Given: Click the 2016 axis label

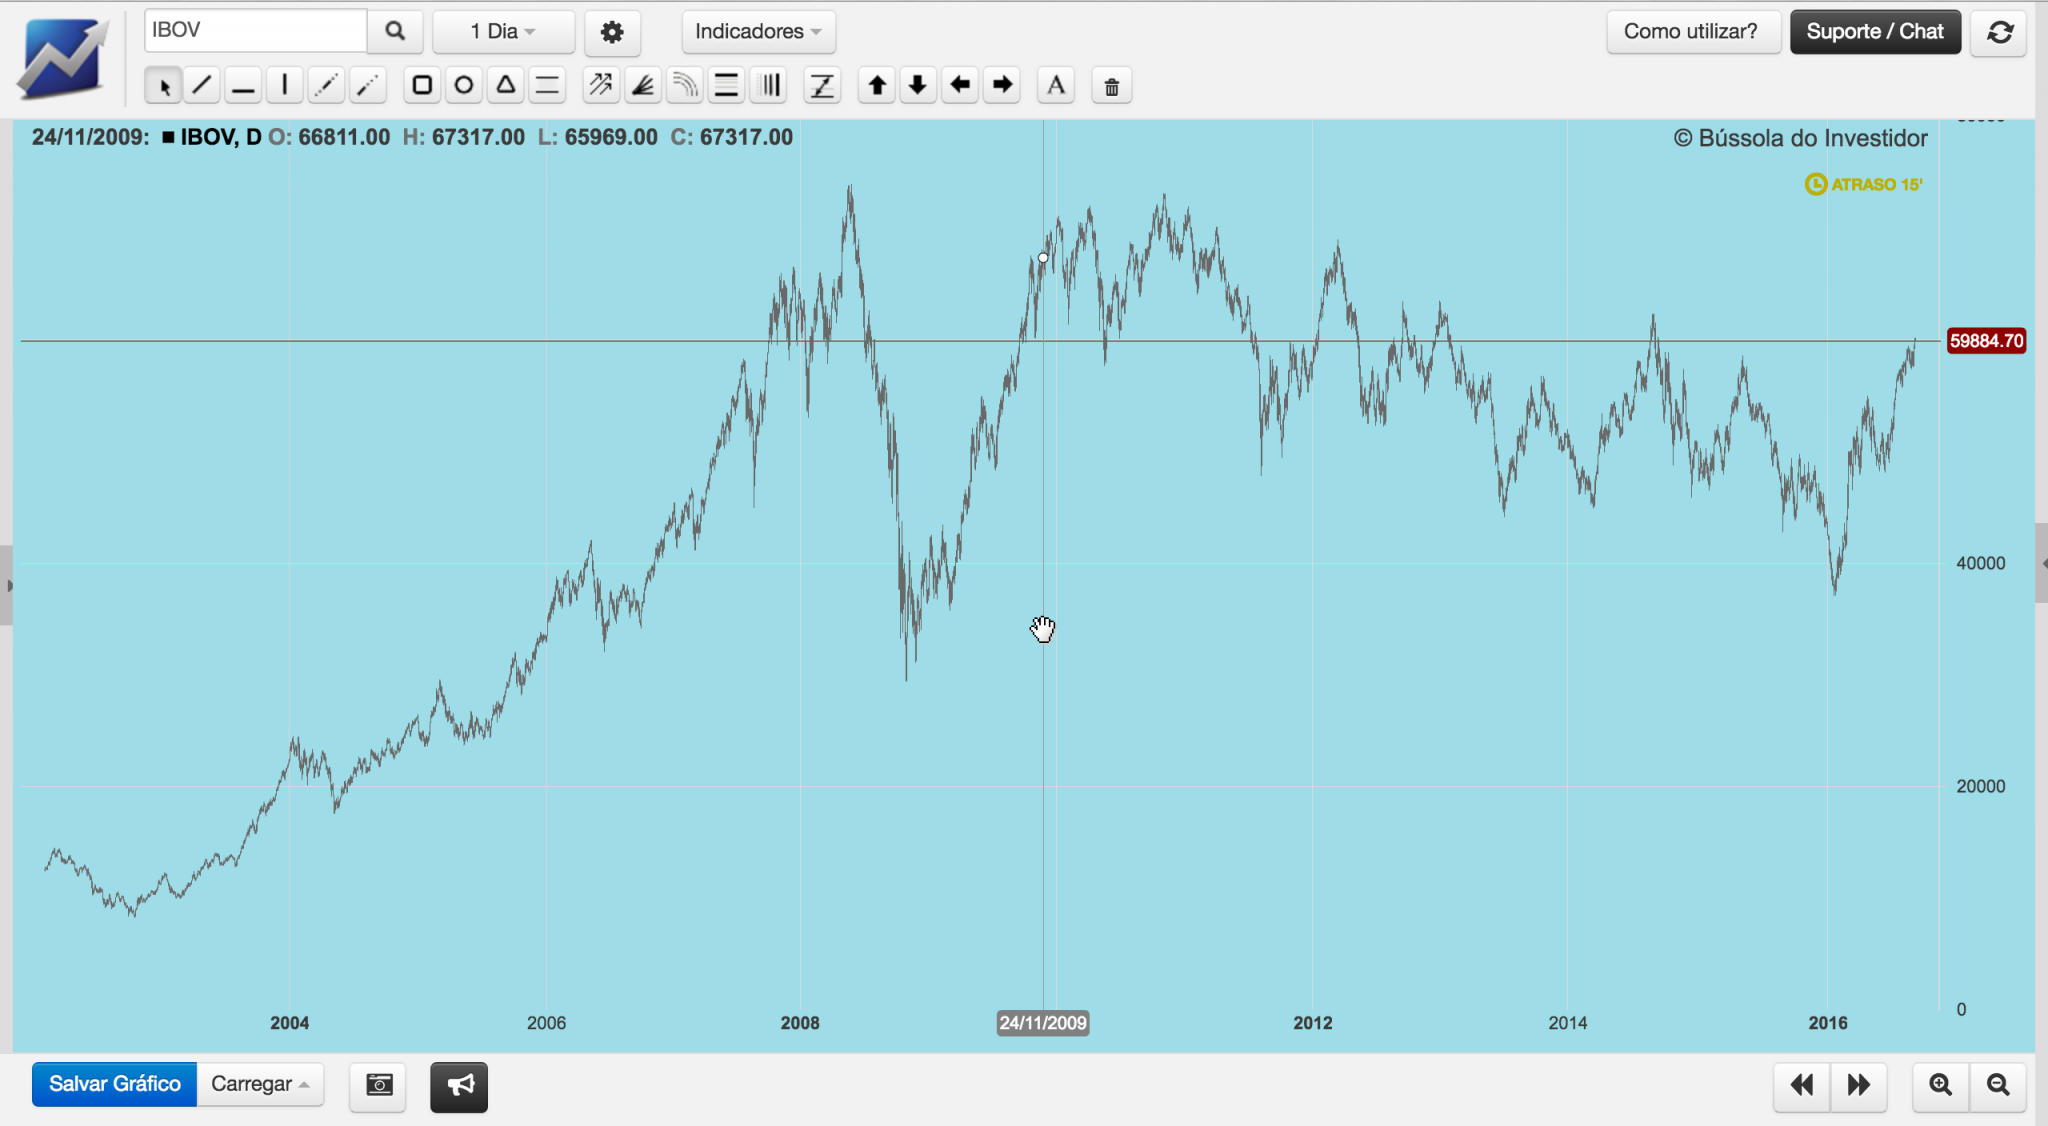Looking at the screenshot, I should click(x=1828, y=1023).
